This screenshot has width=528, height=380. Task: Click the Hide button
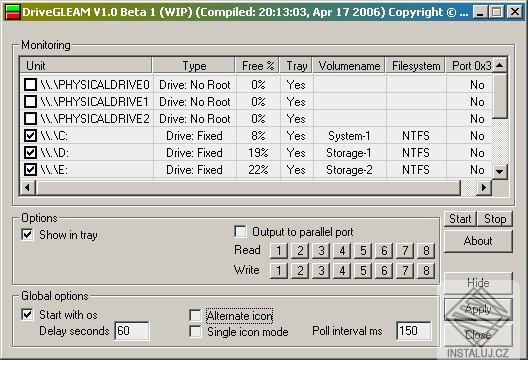point(478,283)
